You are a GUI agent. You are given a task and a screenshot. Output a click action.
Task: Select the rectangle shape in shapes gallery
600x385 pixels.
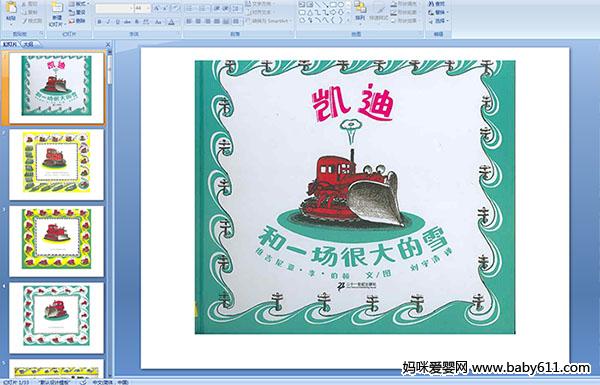[333, 5]
